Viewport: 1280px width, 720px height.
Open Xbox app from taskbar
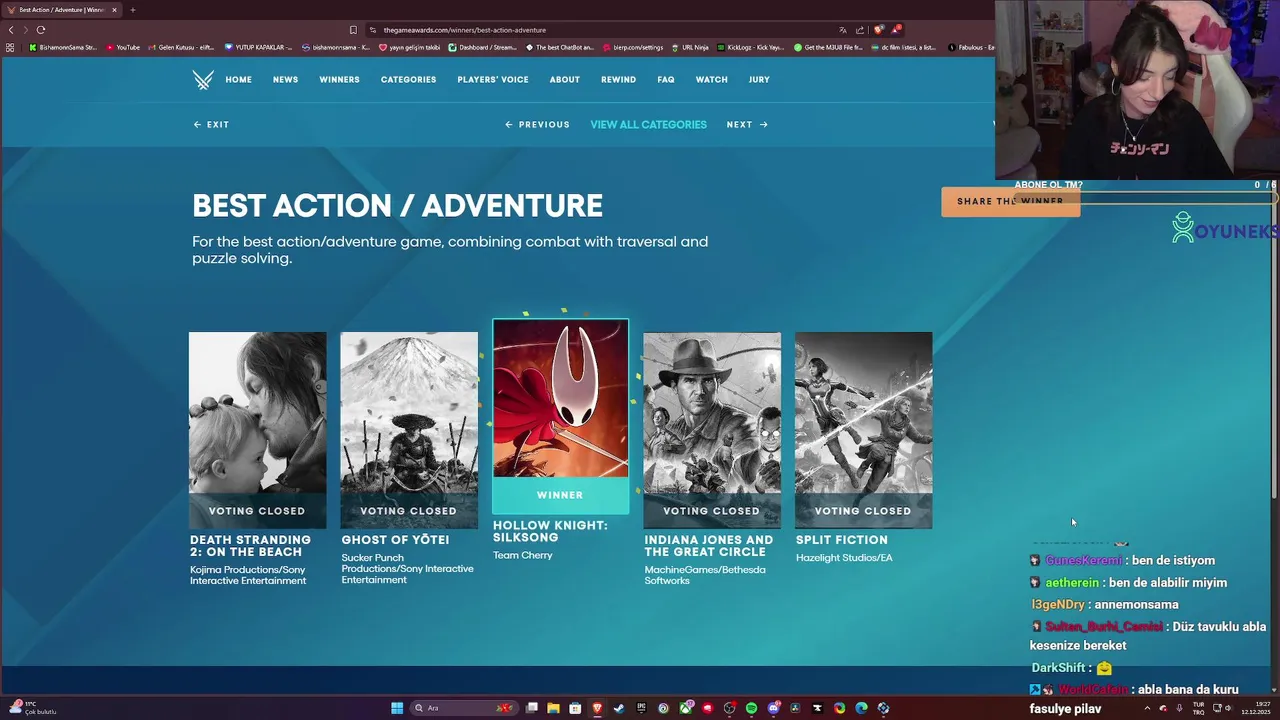click(x=685, y=708)
